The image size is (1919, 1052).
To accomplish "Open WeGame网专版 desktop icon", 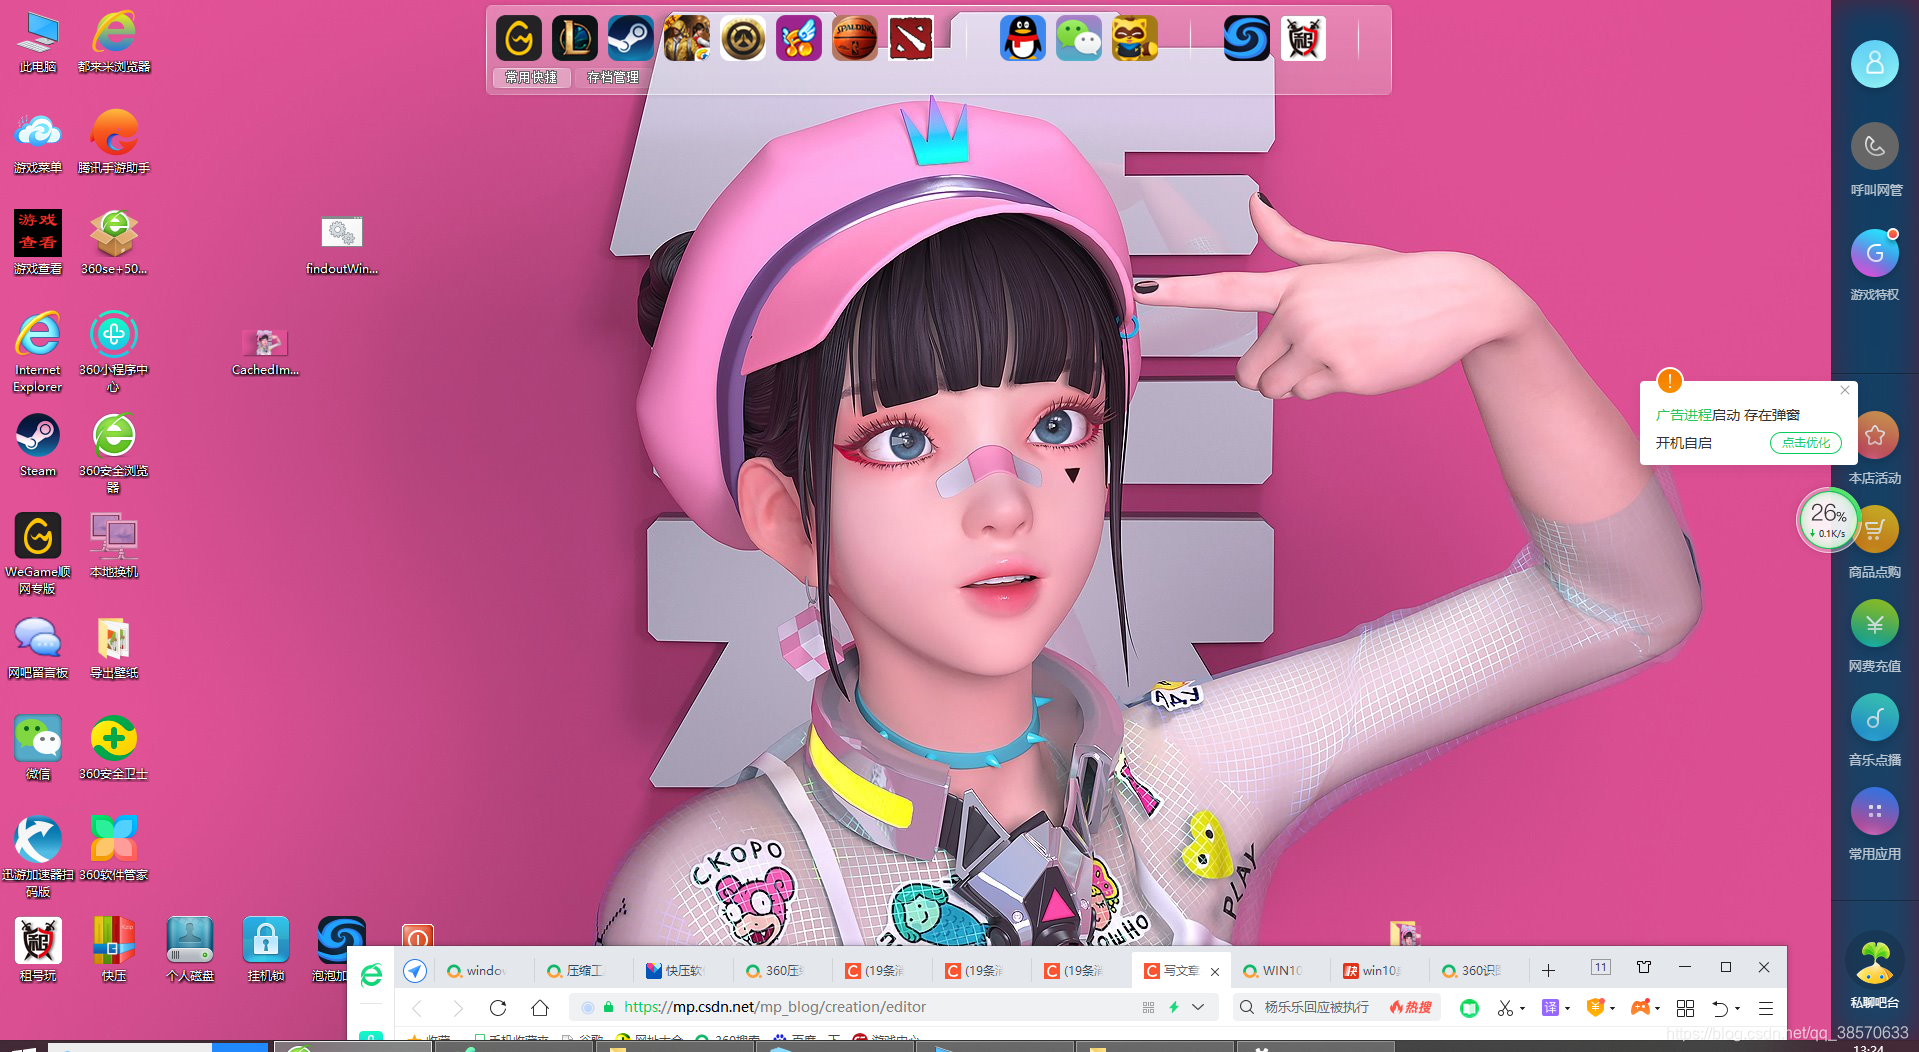I will 38,554.
